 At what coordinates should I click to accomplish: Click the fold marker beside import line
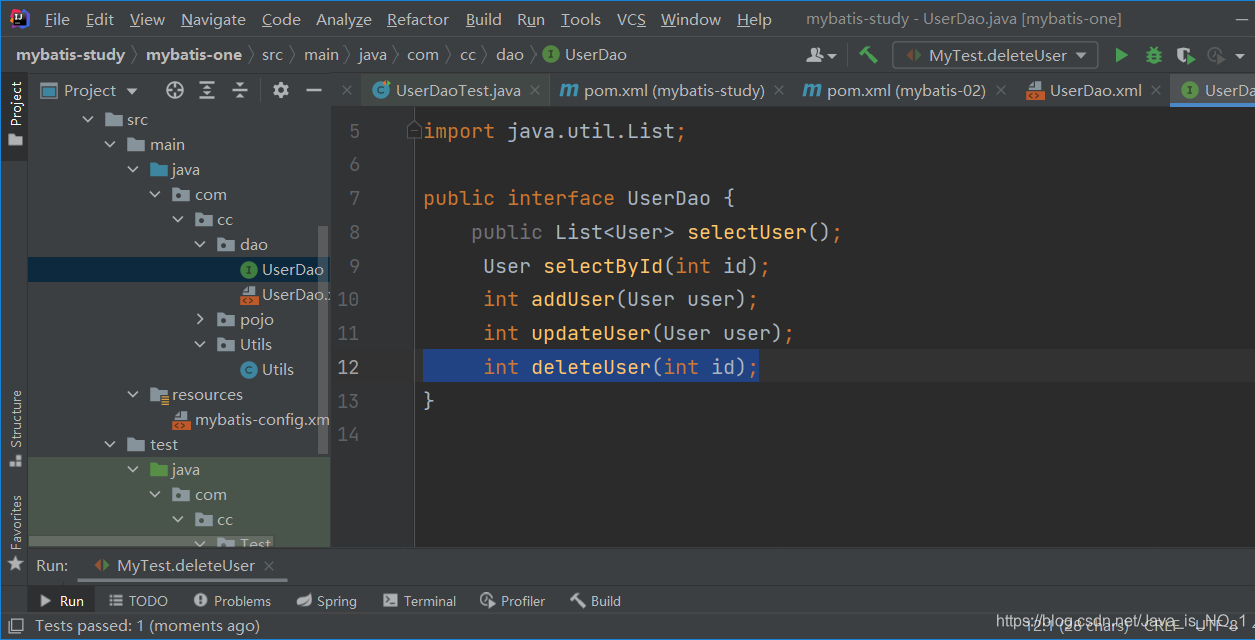point(413,131)
